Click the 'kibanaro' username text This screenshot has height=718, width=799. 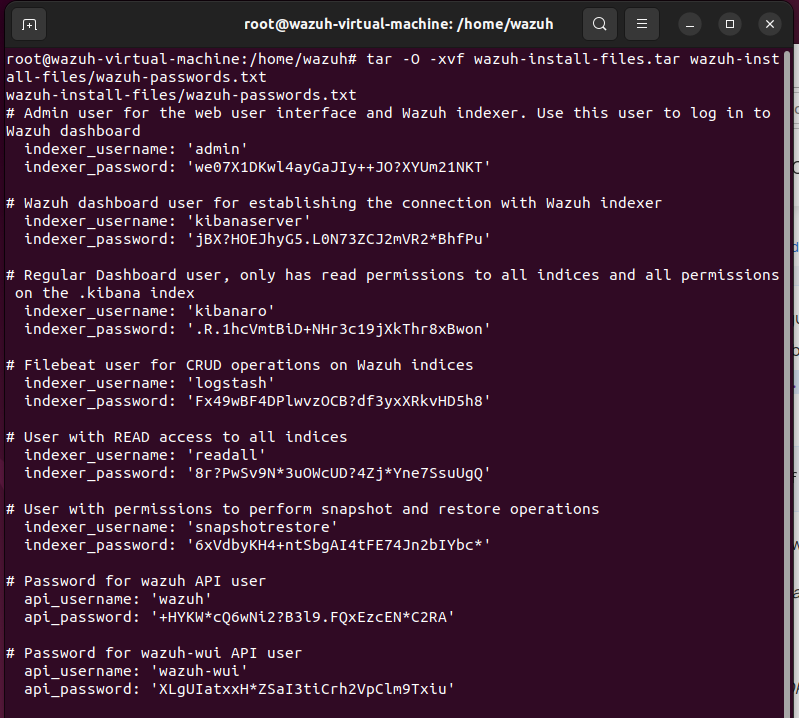230,311
